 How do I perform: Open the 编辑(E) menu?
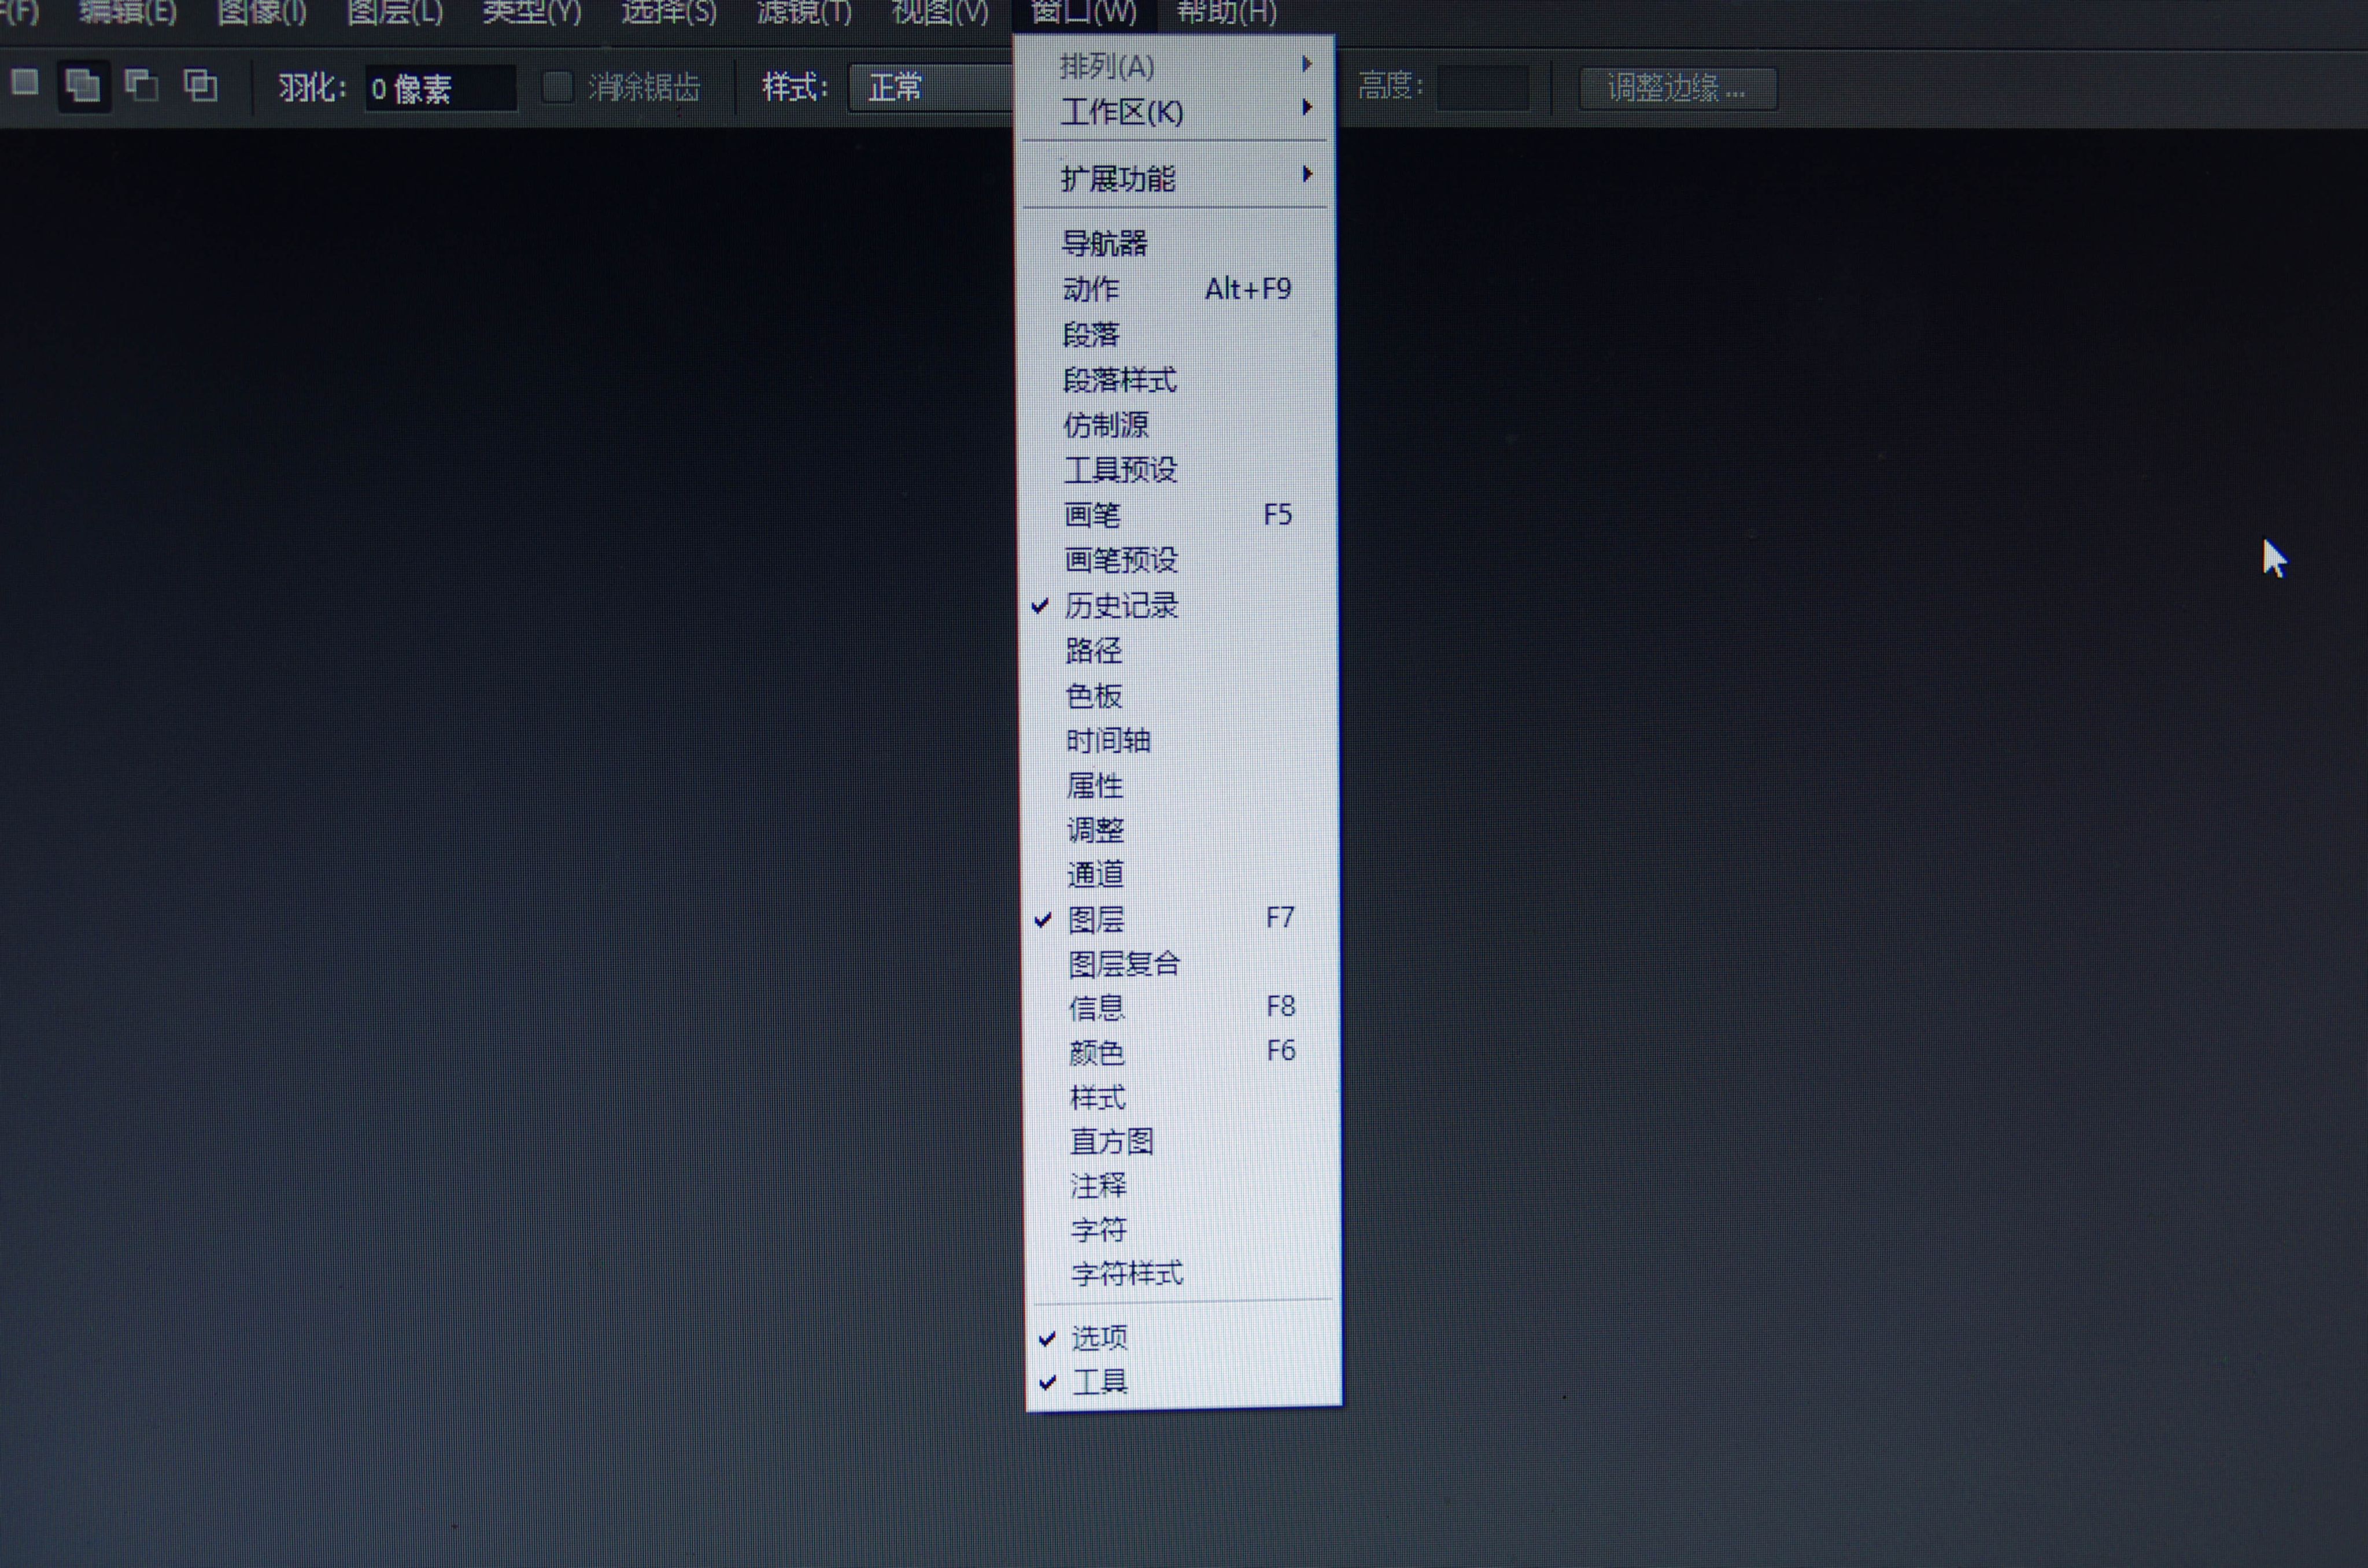click(128, 12)
